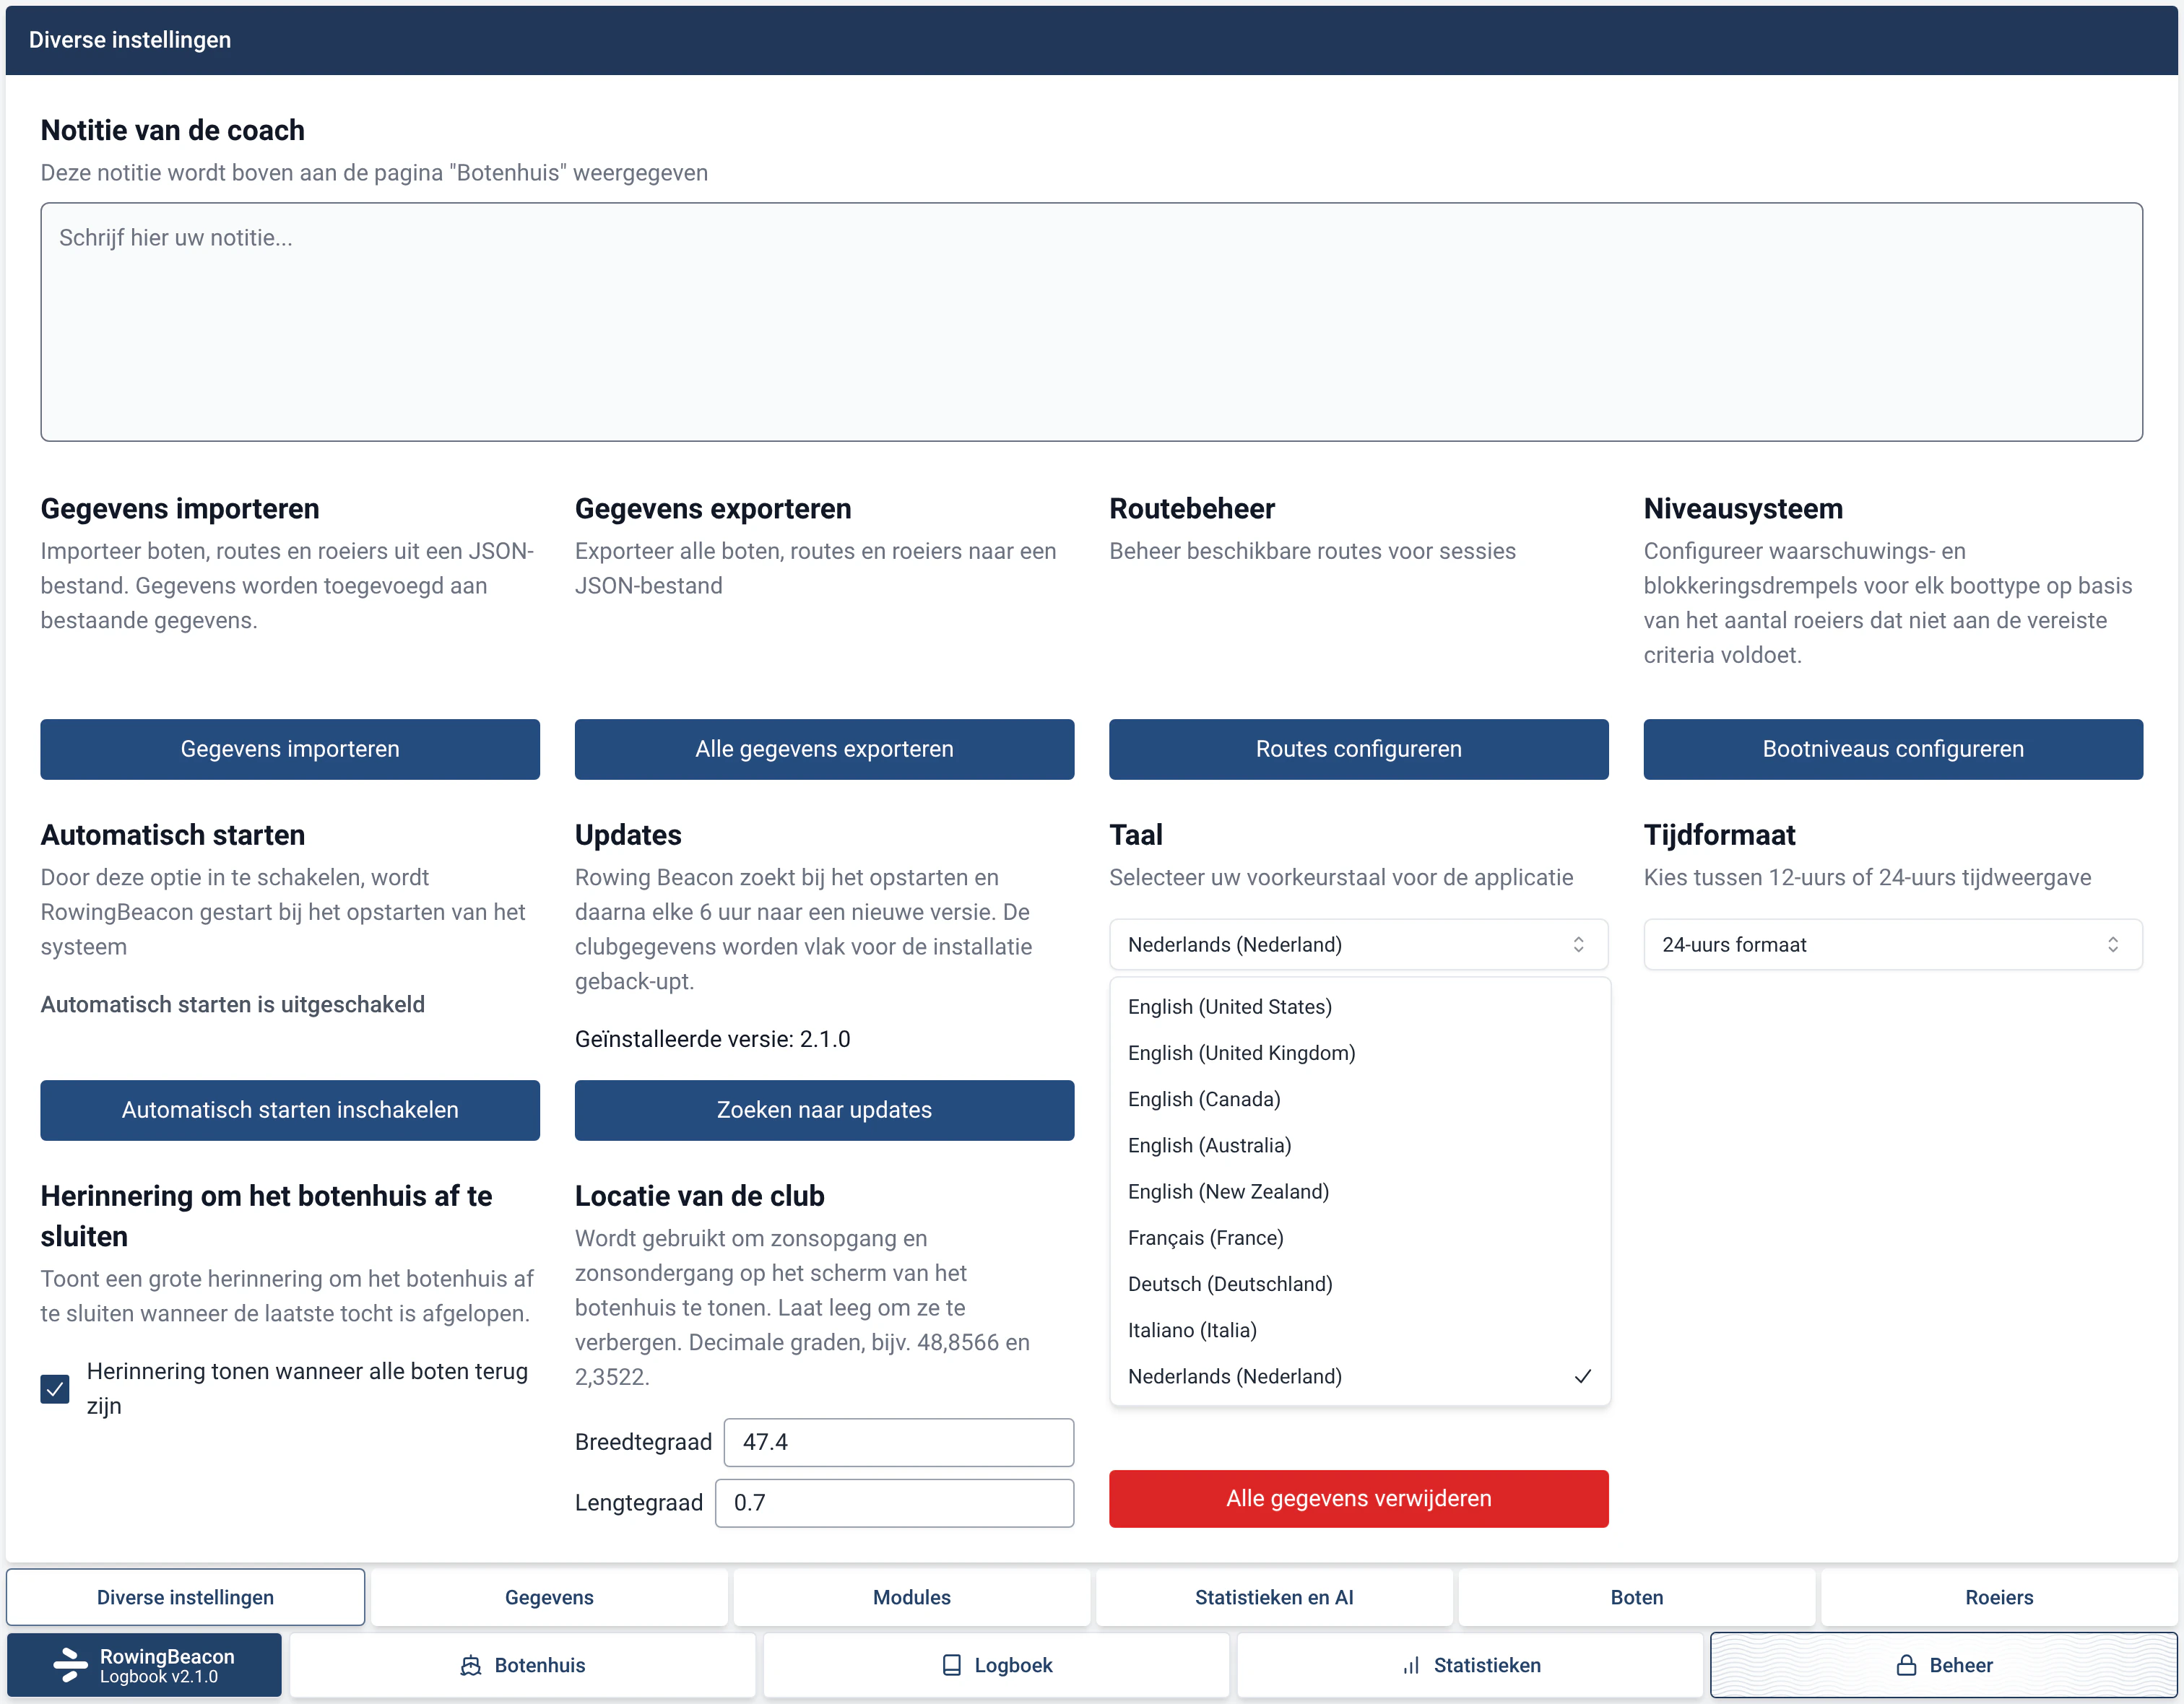Open the Modules tab
Viewport: 2184px width, 1704px height.
[911, 1596]
